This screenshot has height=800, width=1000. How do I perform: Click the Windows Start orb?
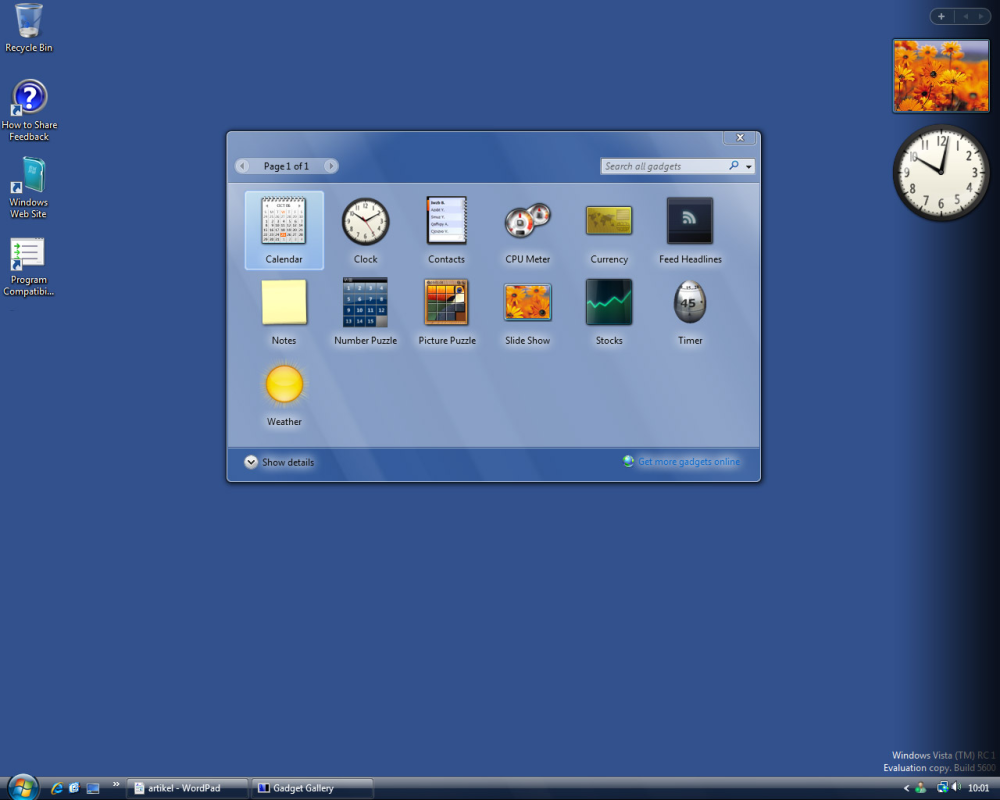click(24, 787)
